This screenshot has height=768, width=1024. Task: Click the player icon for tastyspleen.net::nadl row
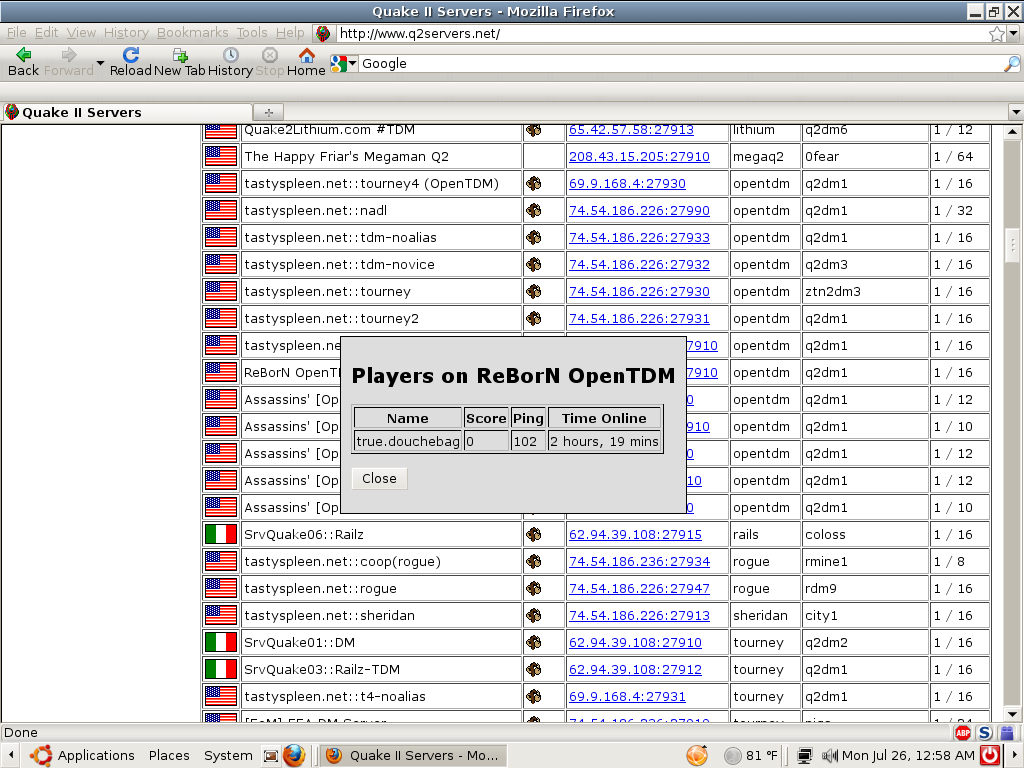(x=534, y=211)
